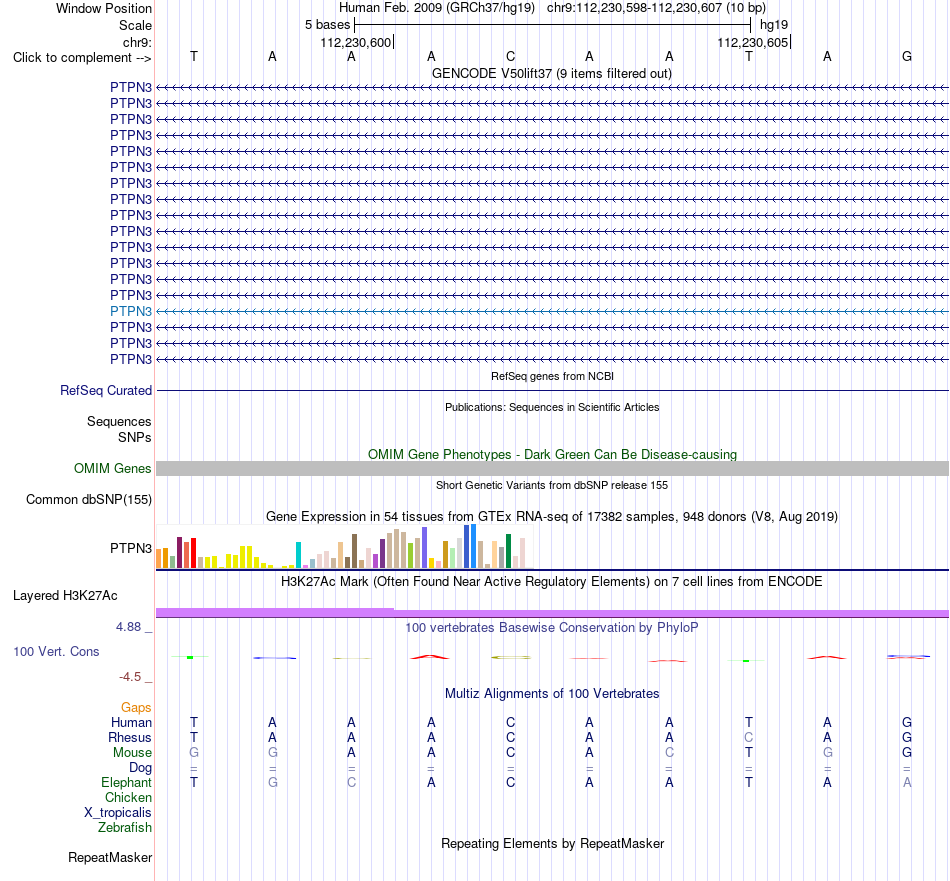
Task: Click the Scale label
Action: [x=135, y=25]
